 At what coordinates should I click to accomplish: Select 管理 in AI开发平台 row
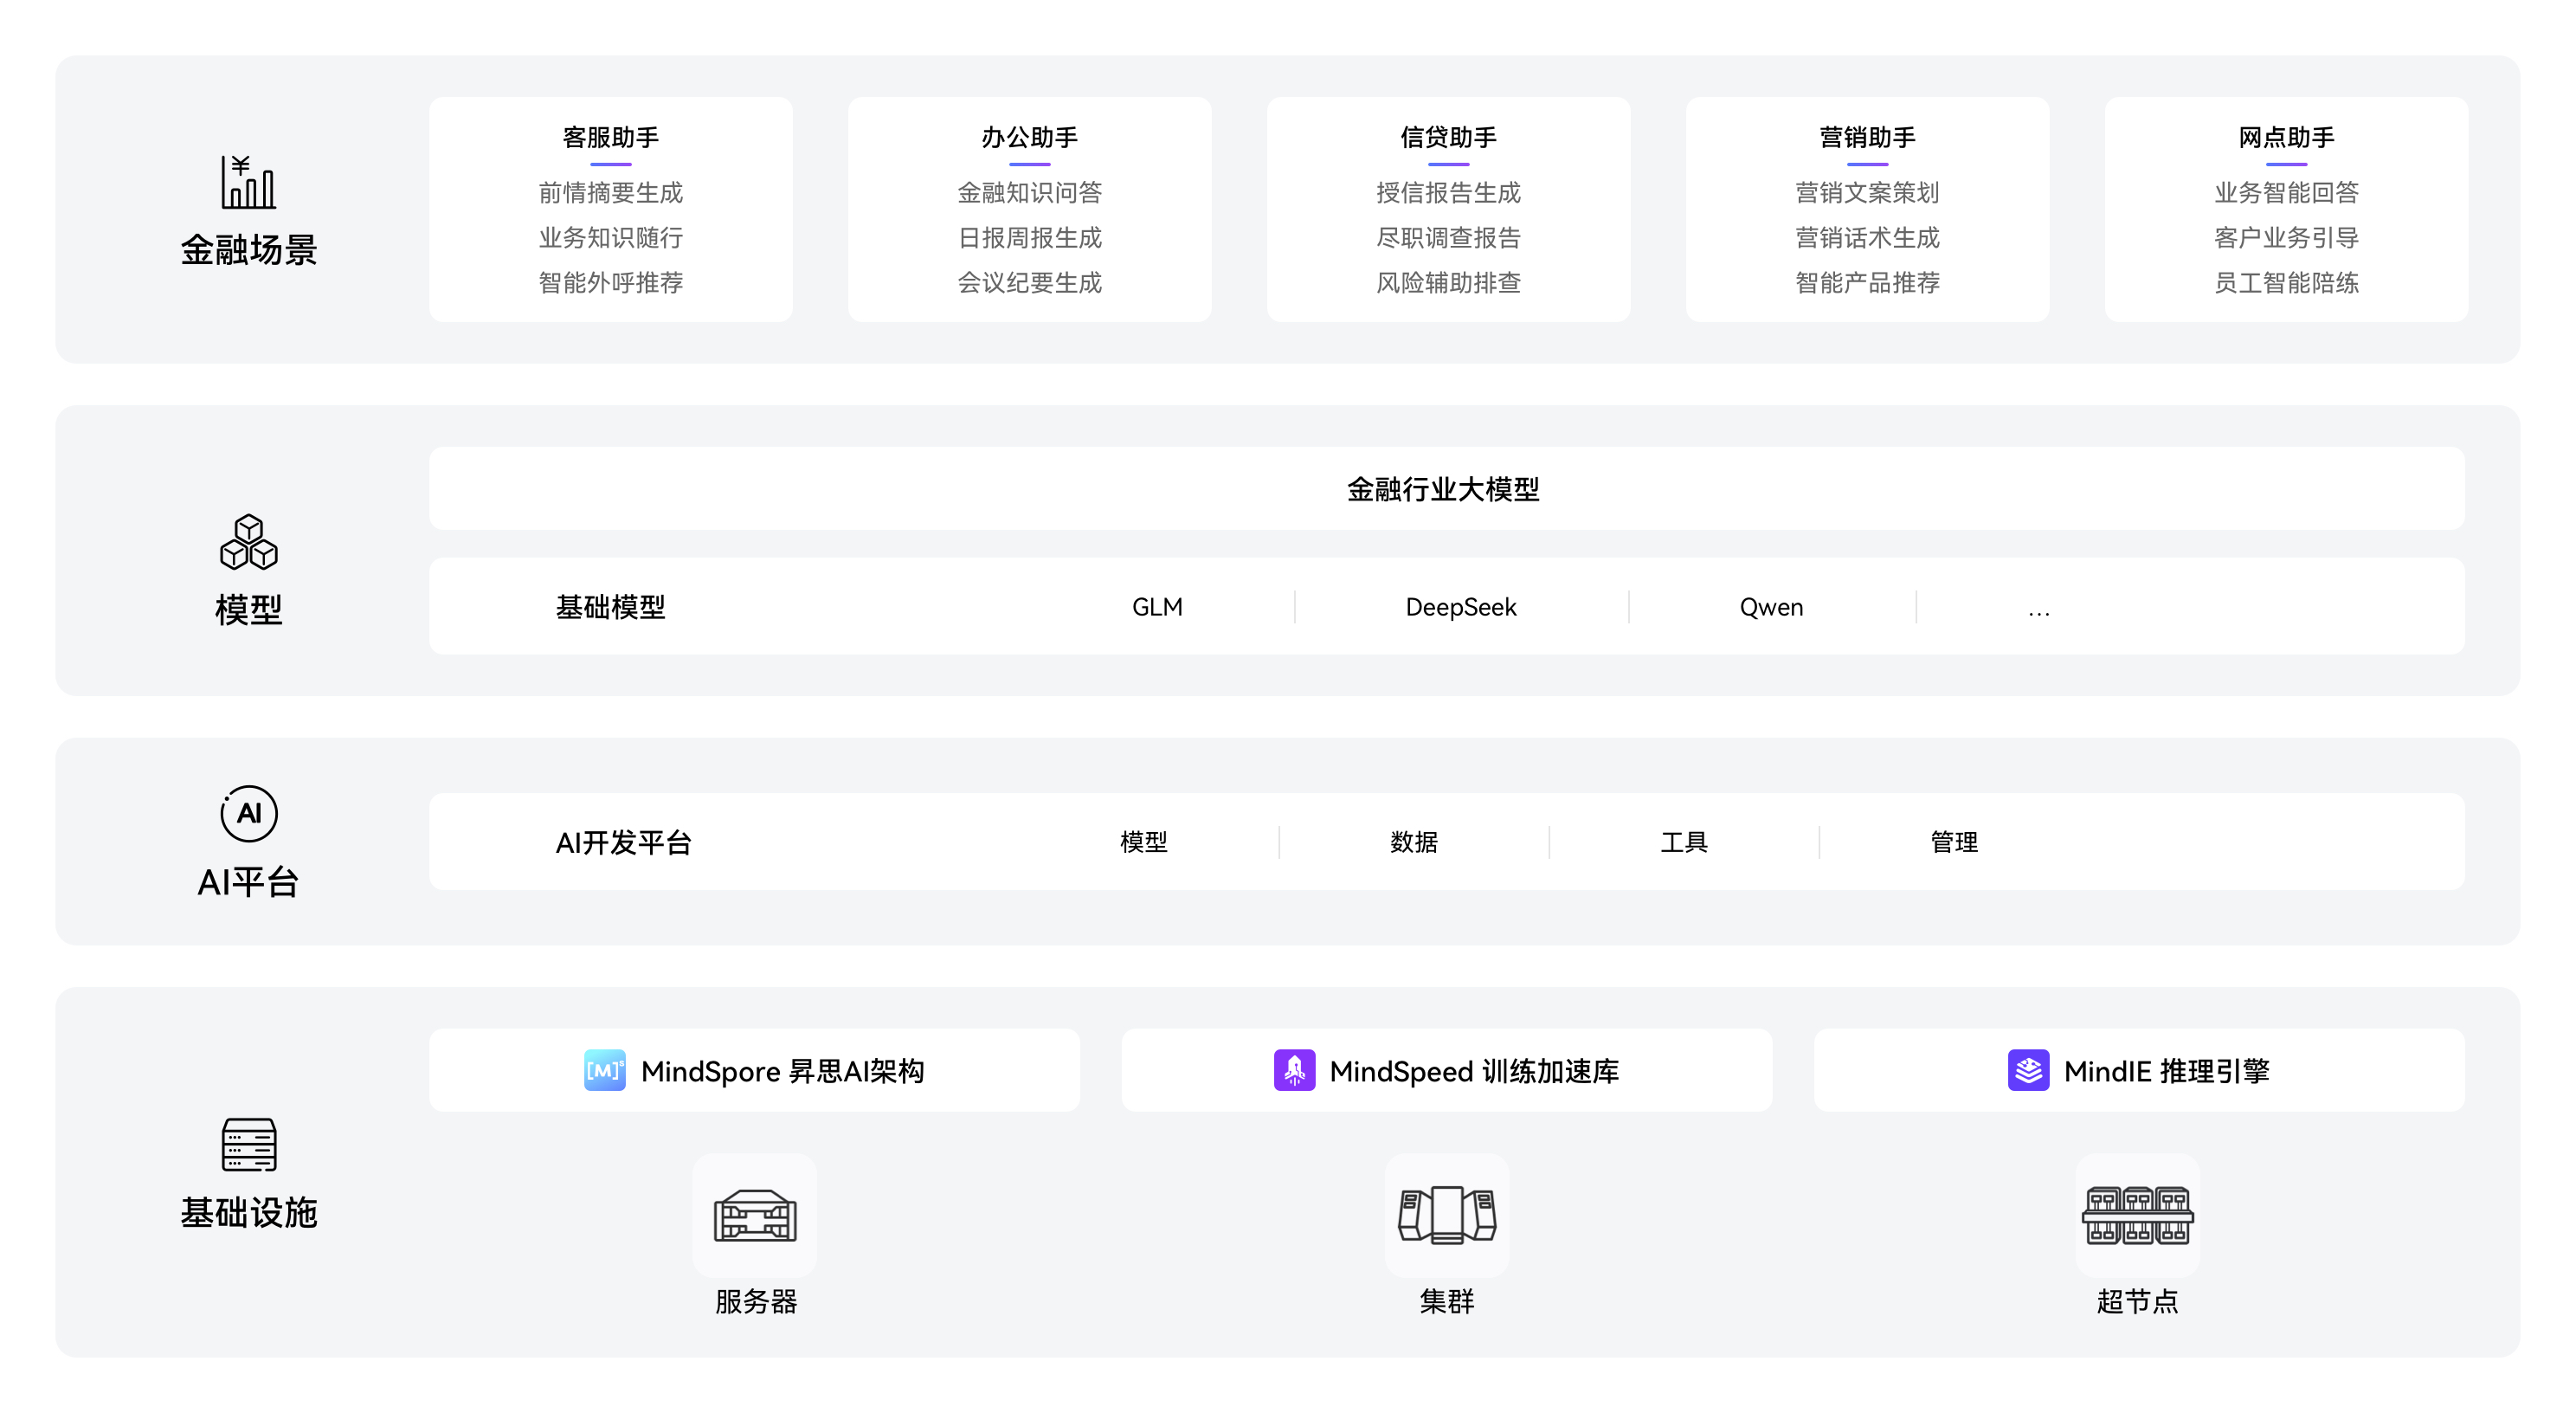(x=1954, y=842)
